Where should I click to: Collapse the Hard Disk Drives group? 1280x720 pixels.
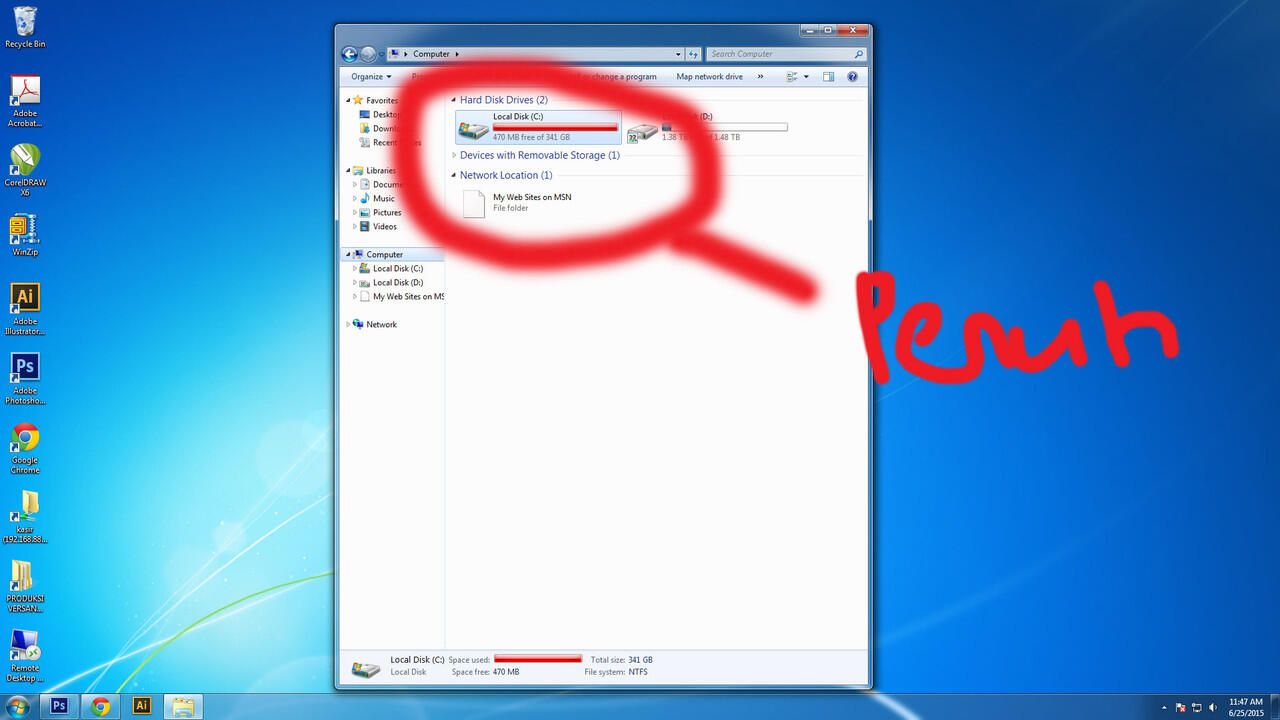(454, 100)
